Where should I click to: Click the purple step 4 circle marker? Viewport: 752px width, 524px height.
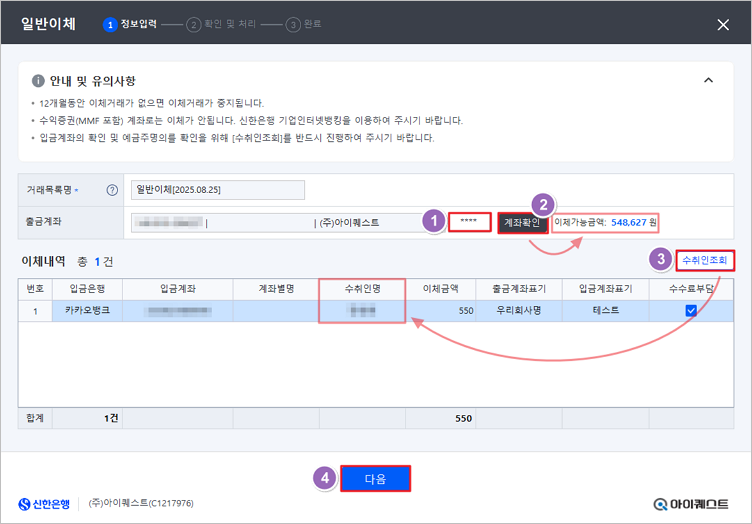pyautogui.click(x=323, y=478)
